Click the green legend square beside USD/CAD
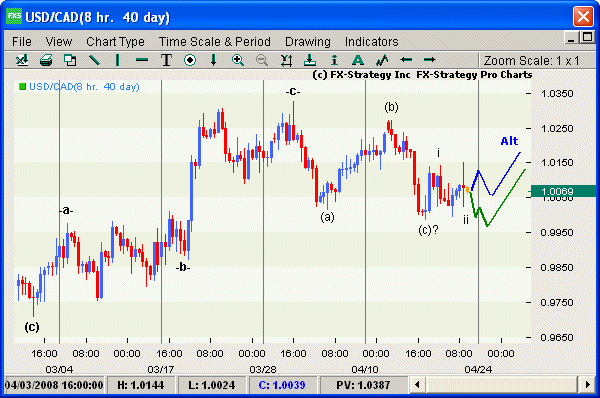Viewport: 600px width, 398px height. click(22, 86)
